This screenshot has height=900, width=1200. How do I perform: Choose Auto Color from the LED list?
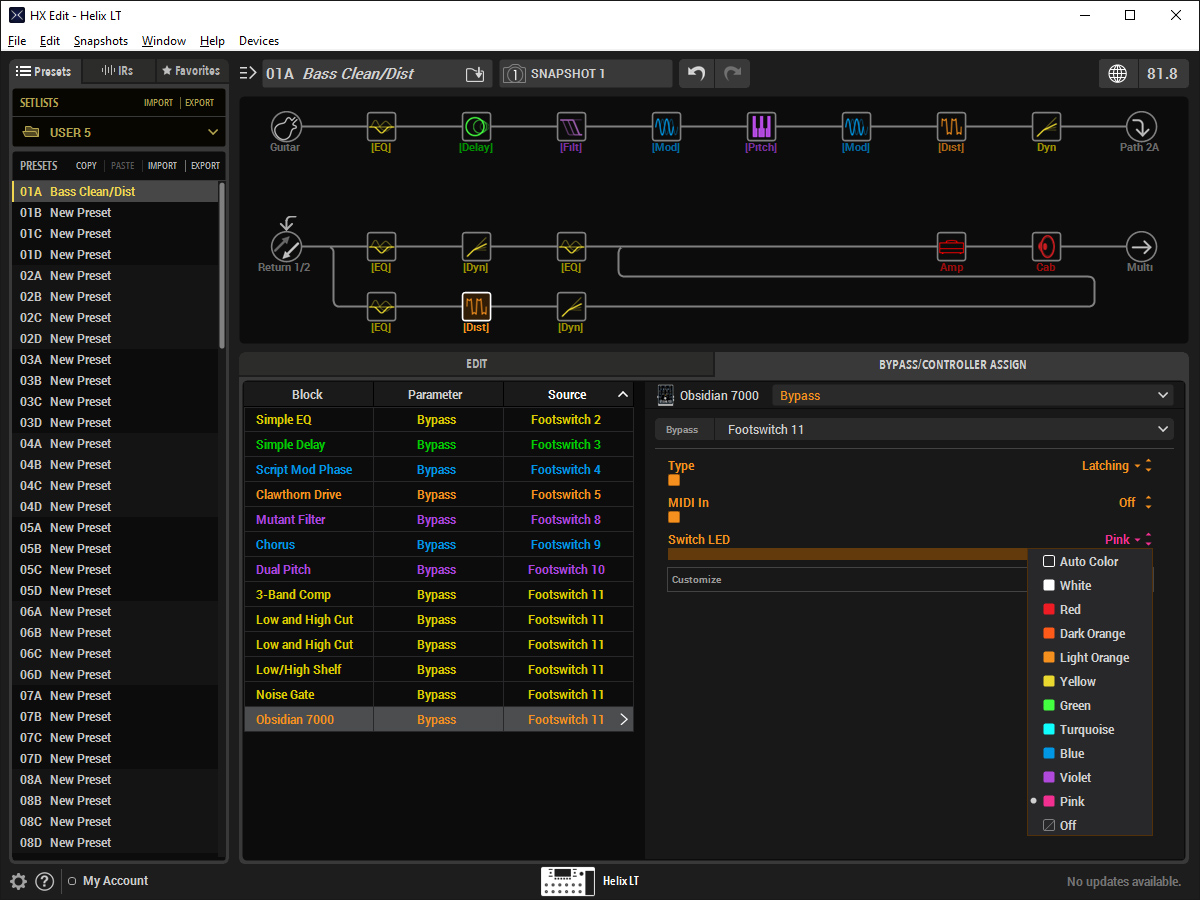1090,562
